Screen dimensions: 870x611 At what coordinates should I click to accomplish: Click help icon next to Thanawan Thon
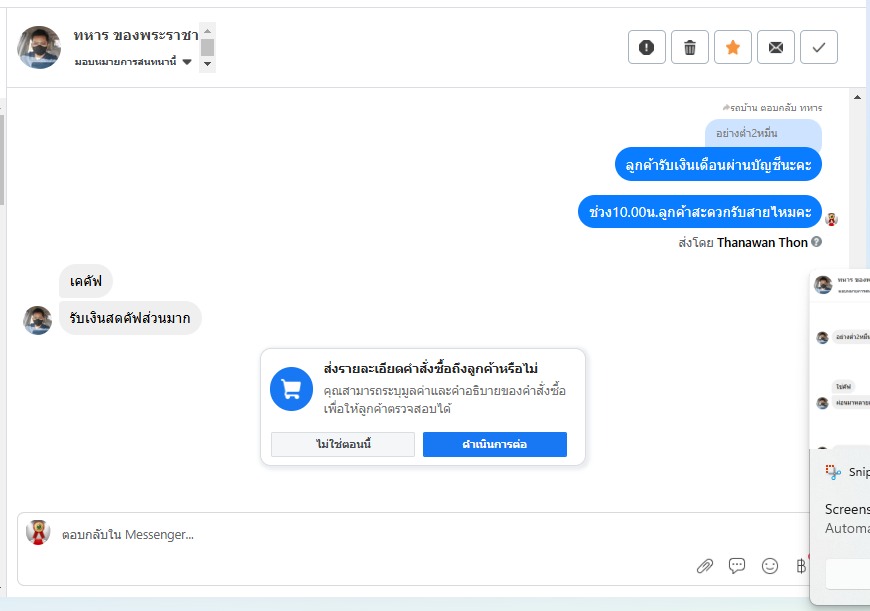[x=816, y=242]
